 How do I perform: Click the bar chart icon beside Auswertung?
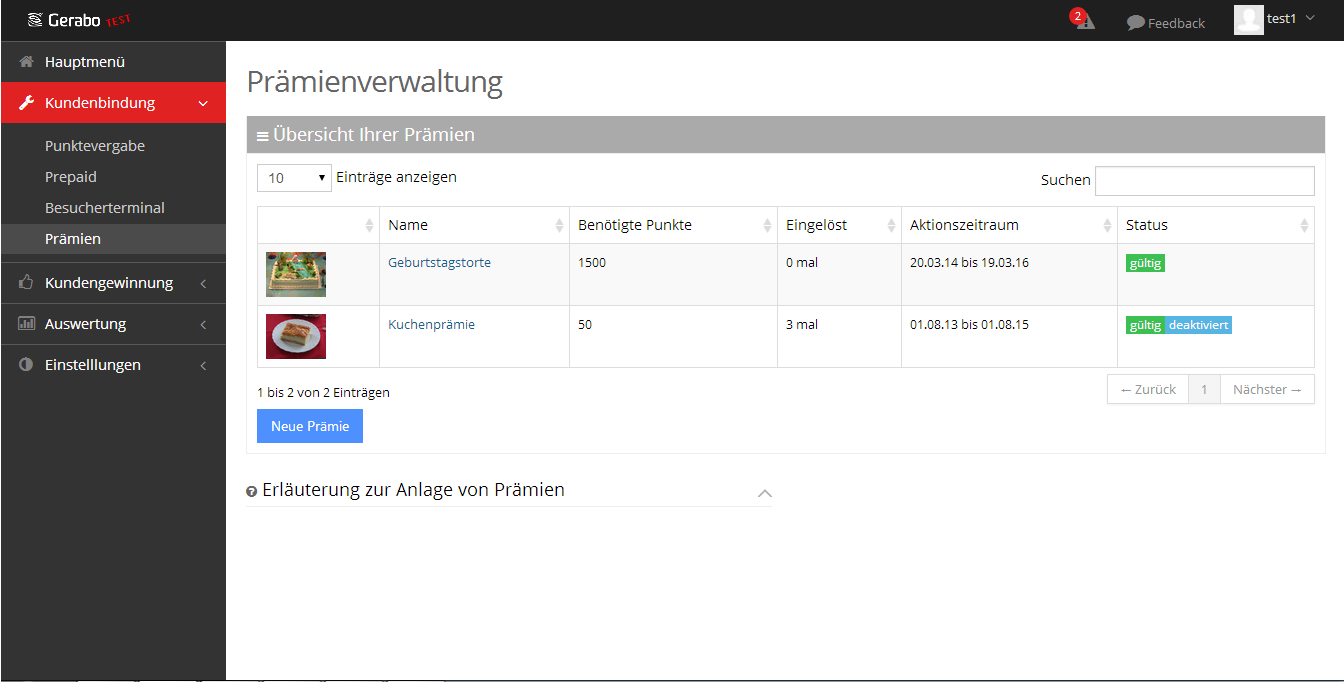[27, 324]
